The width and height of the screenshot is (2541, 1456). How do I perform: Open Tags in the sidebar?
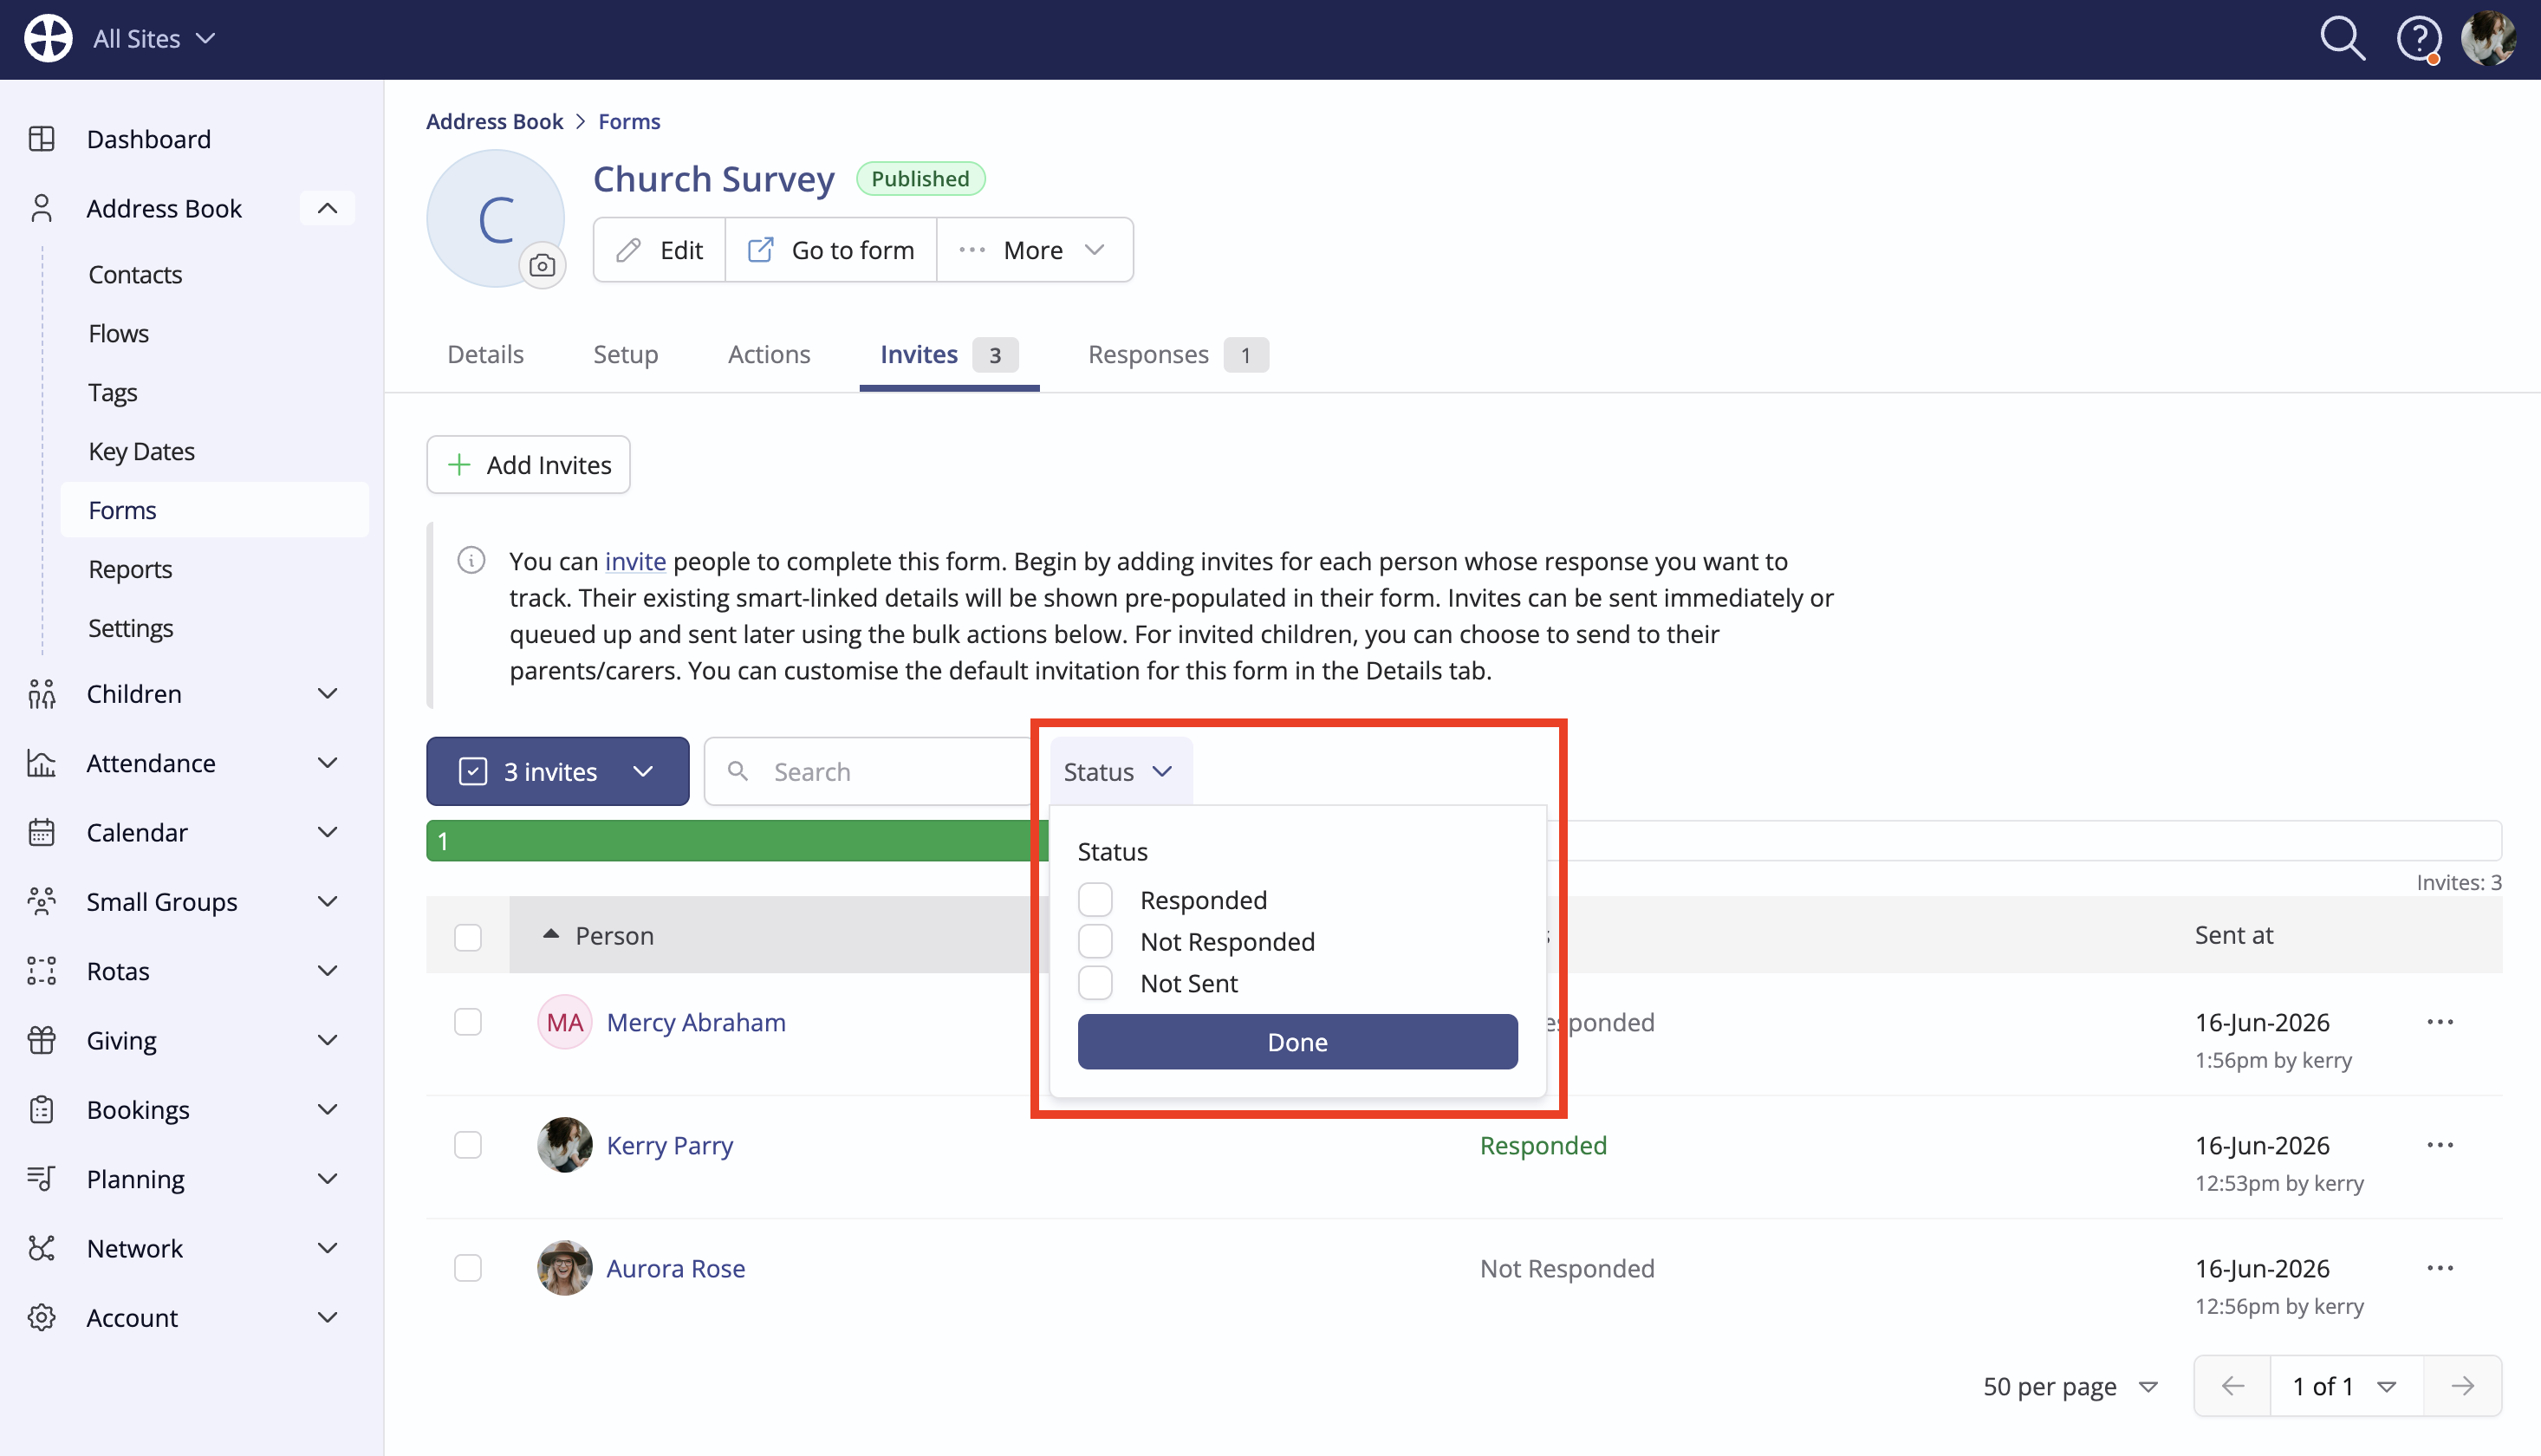tap(112, 392)
